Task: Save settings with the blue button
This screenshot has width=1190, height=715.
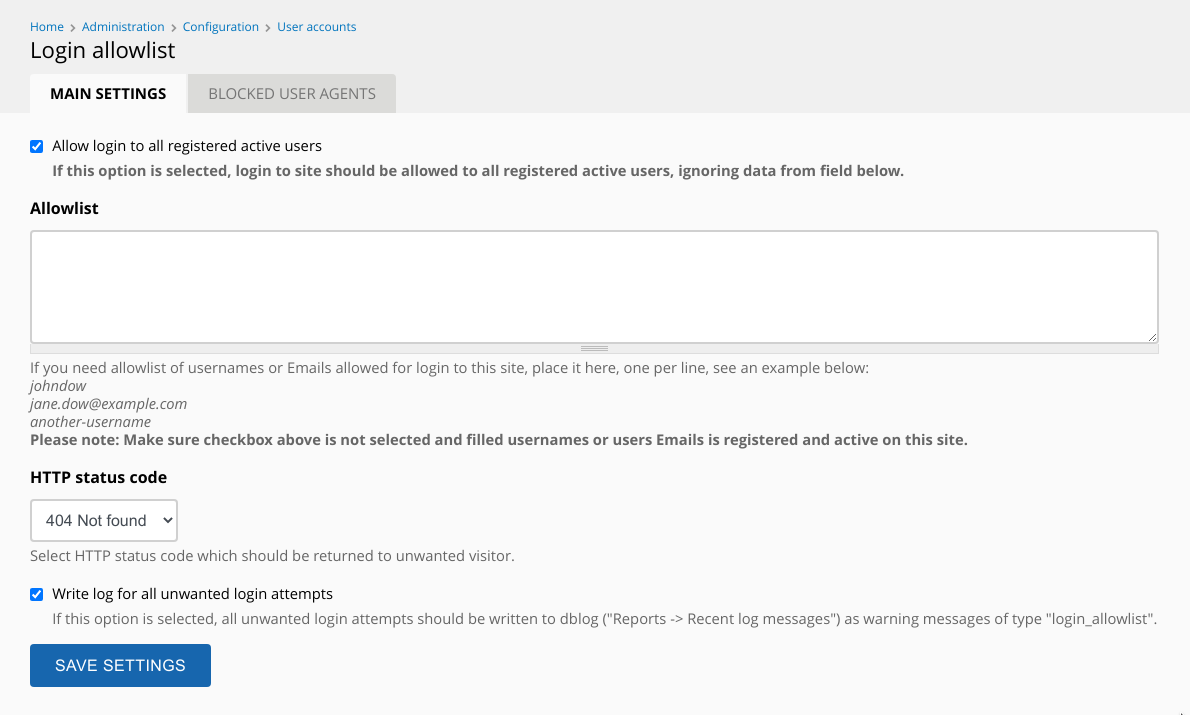Action: [x=121, y=666]
